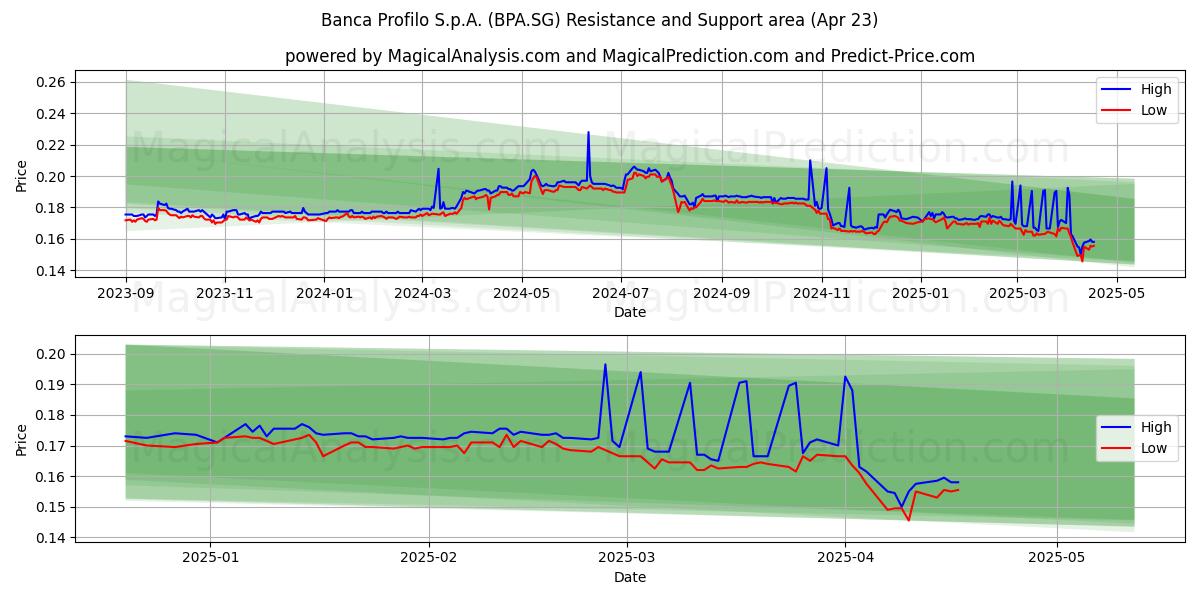This screenshot has height=600, width=1200.
Task: Click the top chart's '0.20' price tick
Action: [51, 177]
